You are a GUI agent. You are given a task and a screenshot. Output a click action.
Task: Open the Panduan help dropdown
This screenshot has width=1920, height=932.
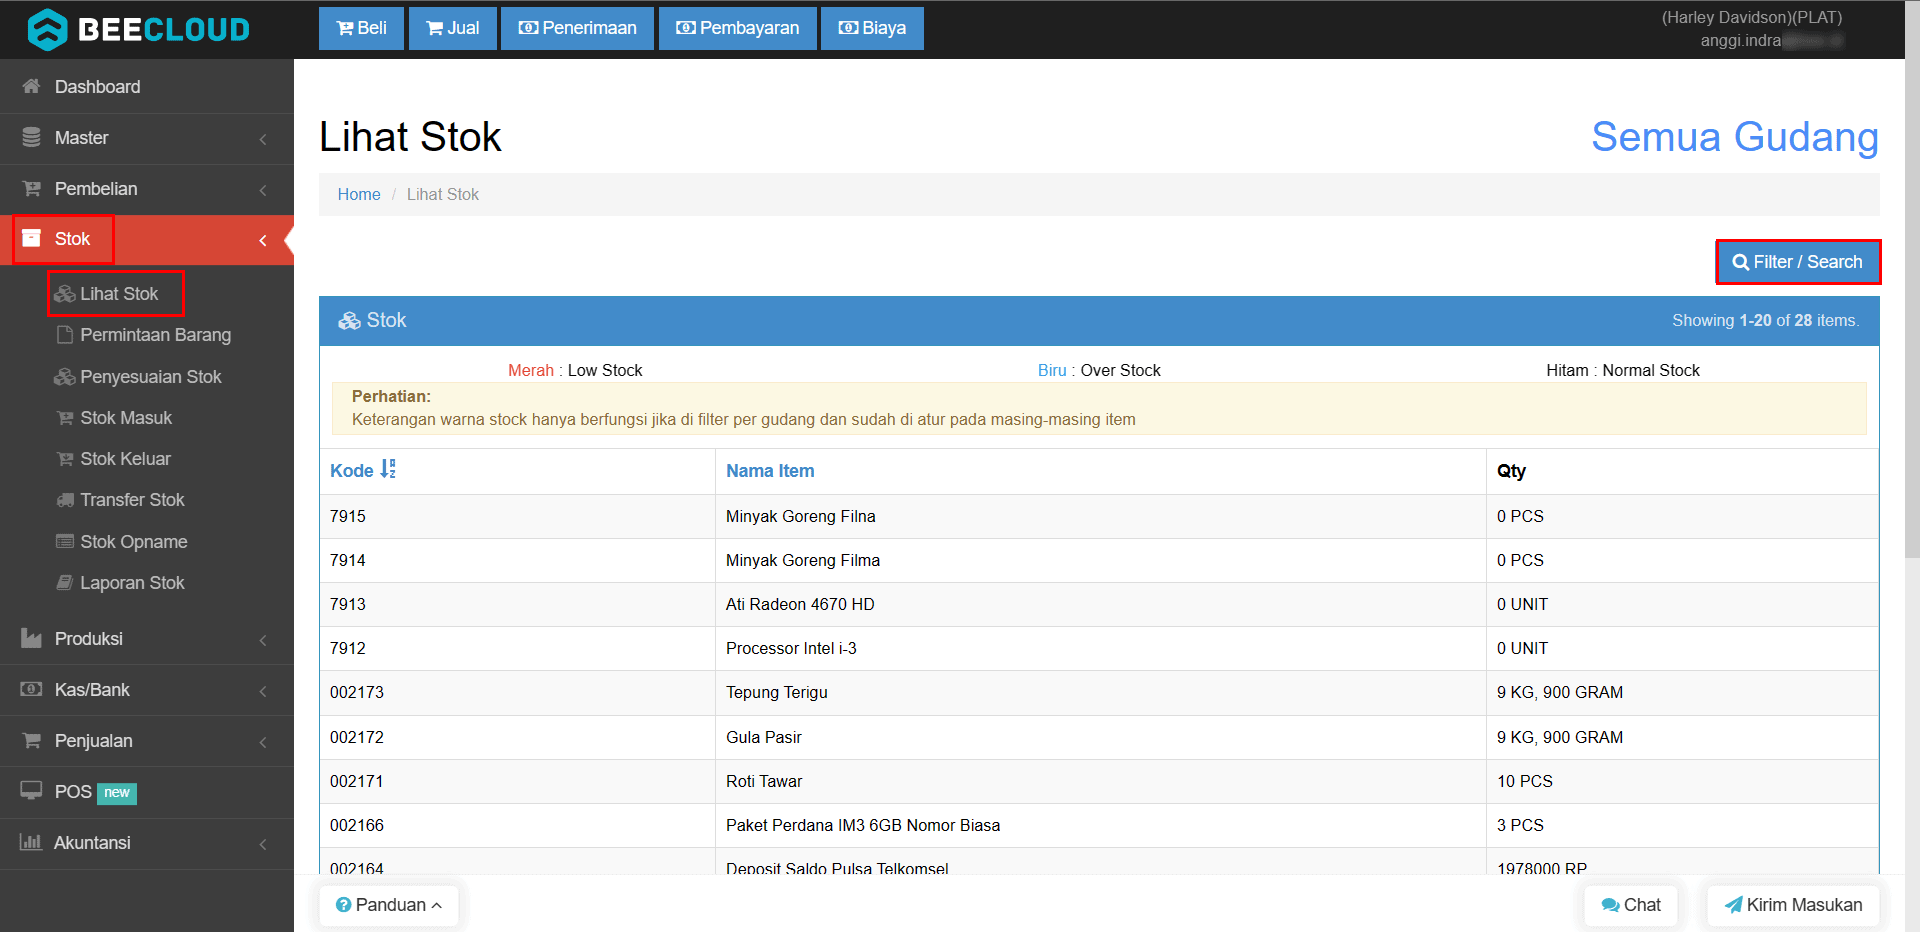389,905
